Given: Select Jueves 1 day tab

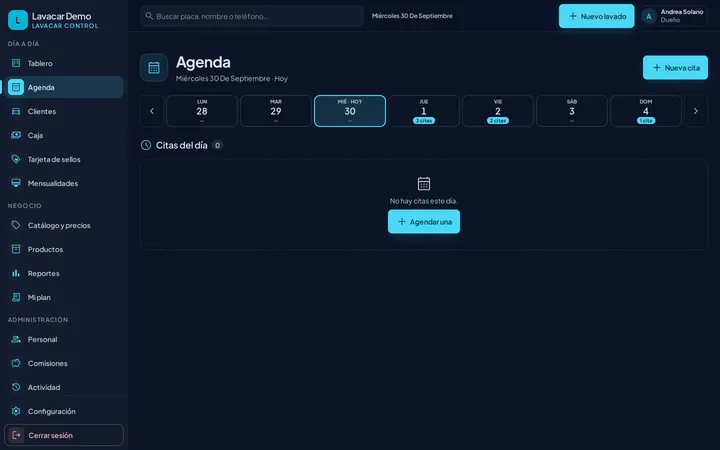Looking at the screenshot, I should pos(424,111).
